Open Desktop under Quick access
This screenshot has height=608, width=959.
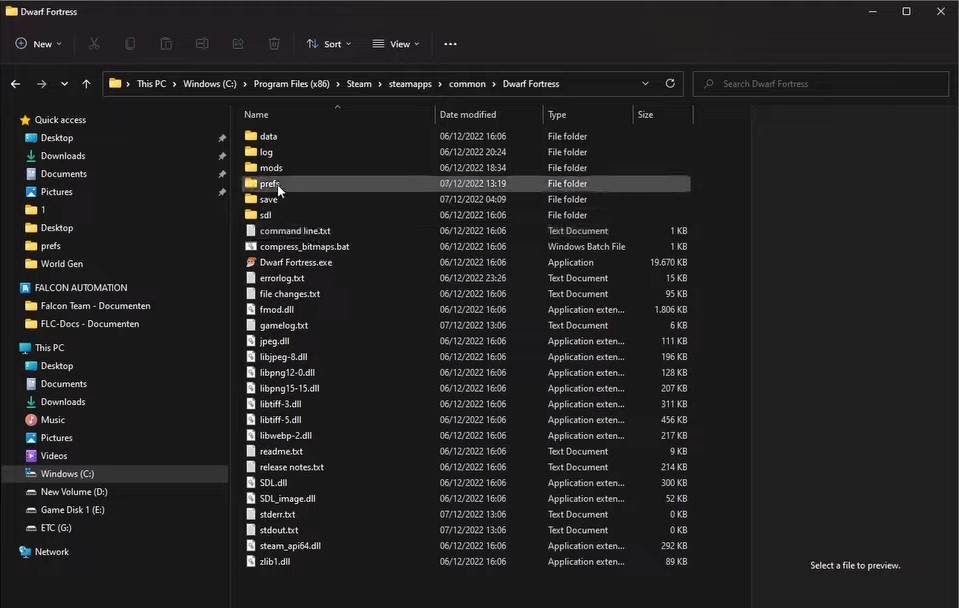tap(56, 138)
